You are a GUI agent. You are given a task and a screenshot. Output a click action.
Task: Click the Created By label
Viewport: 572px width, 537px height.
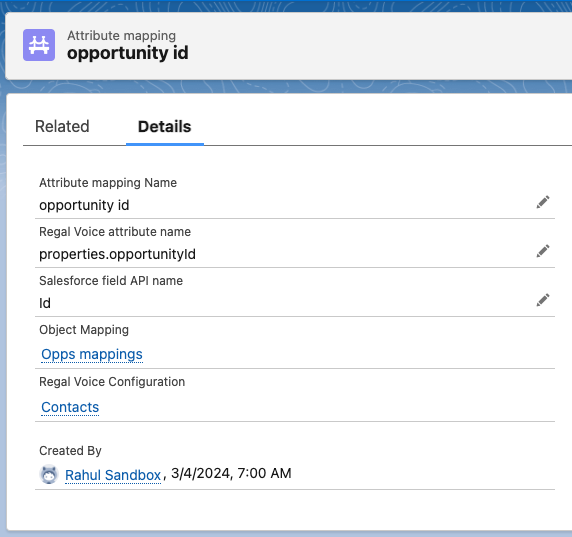70,451
